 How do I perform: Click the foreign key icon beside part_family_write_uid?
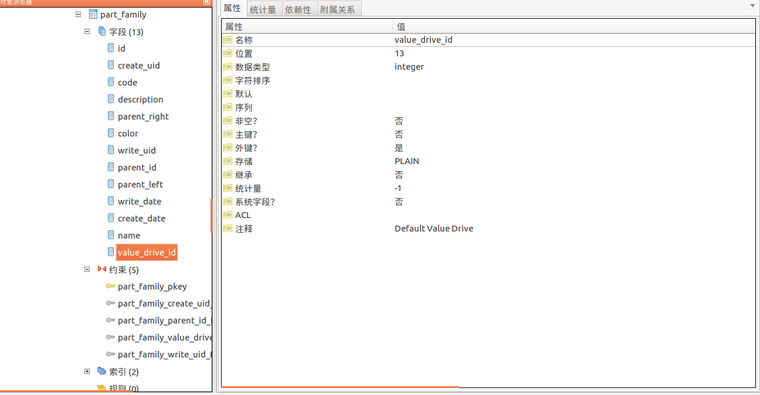[111, 354]
